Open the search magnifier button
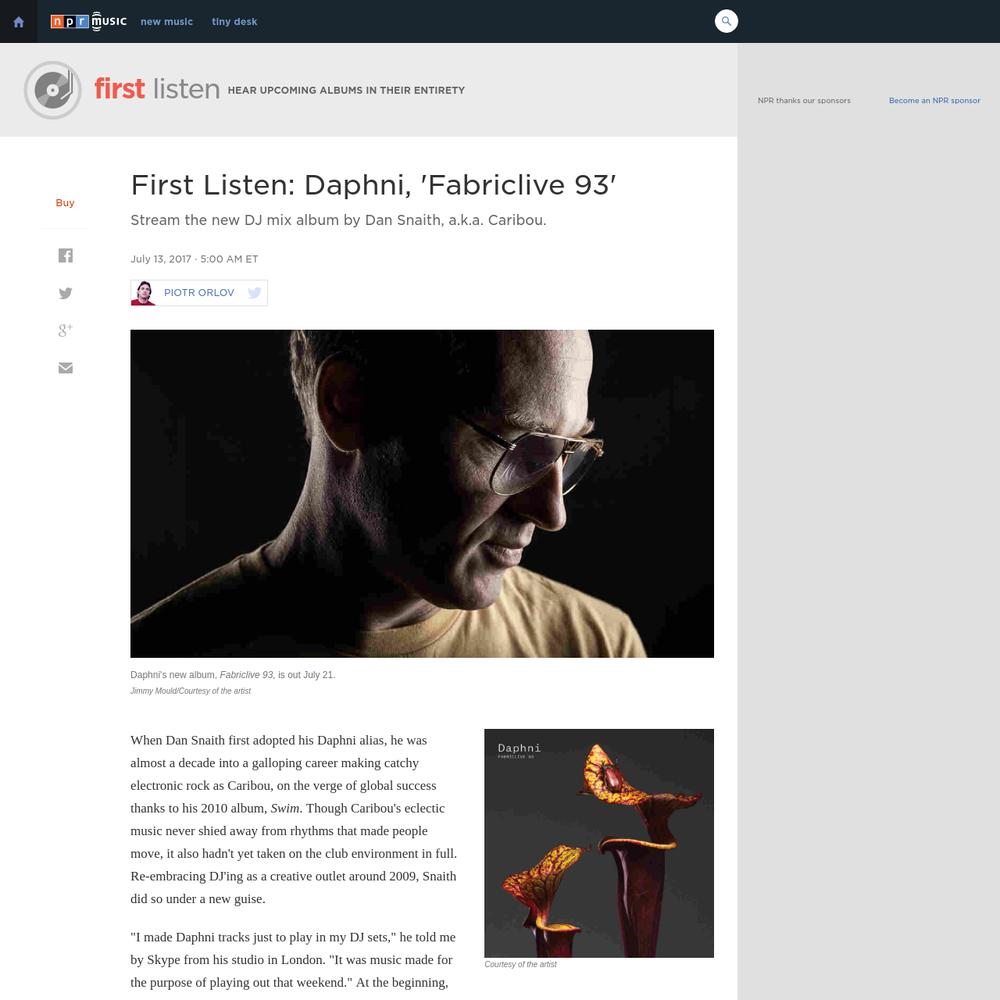This screenshot has width=1000, height=1000. point(726,21)
